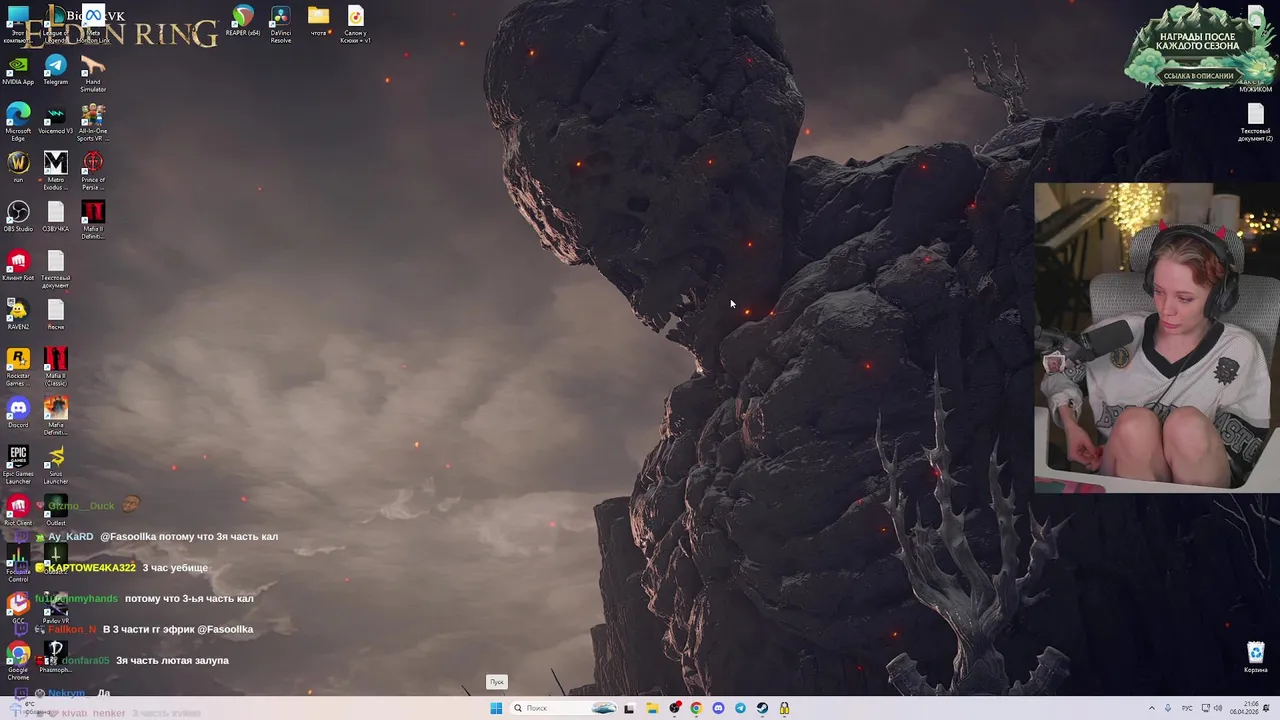The width and height of the screenshot is (1280, 720).
Task: Open the Discord desktop shortcut
Action: (x=18, y=413)
